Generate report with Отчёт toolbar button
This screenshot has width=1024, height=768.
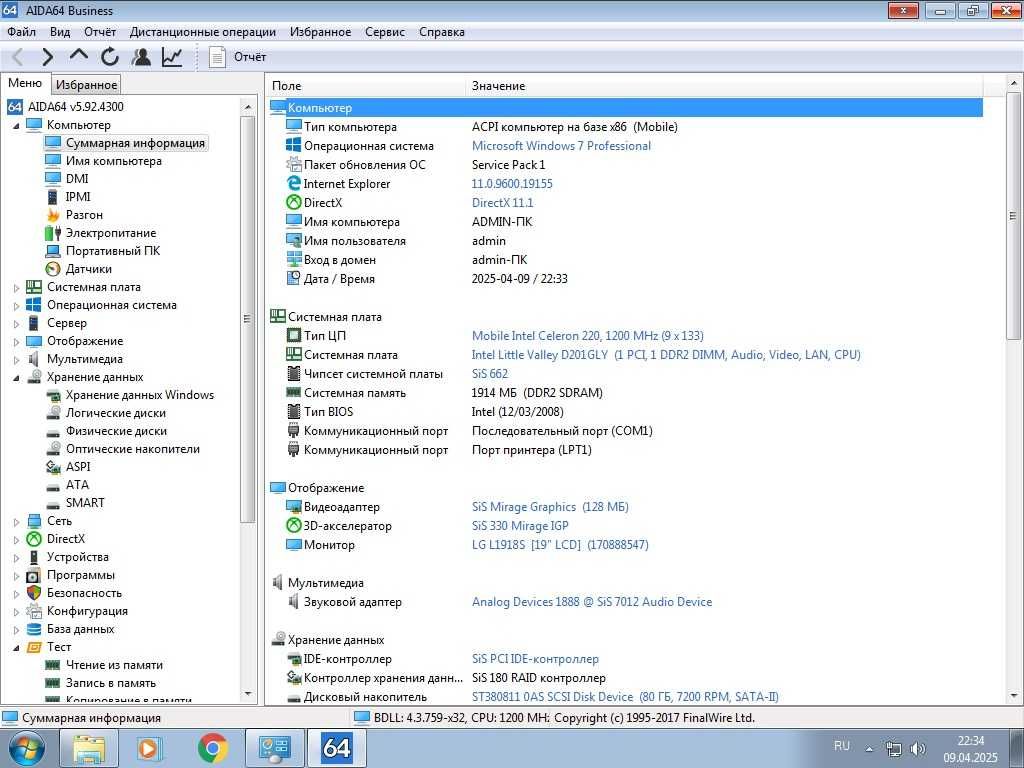[x=237, y=57]
